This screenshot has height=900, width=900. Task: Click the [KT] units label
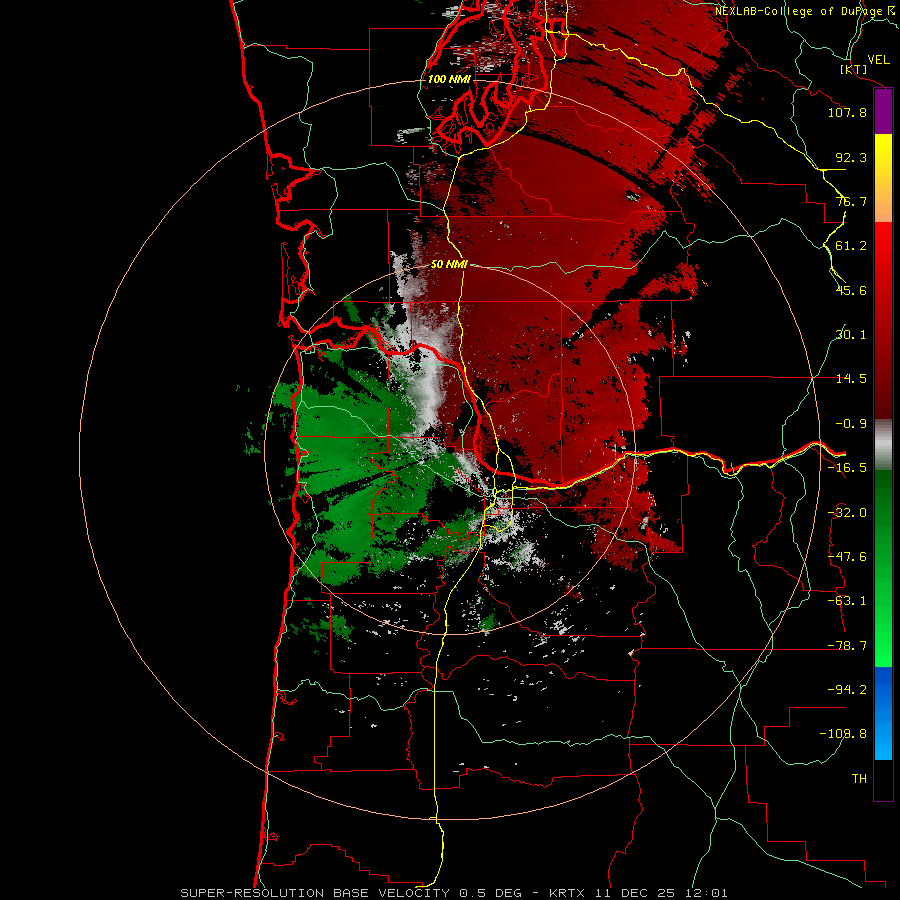[854, 69]
